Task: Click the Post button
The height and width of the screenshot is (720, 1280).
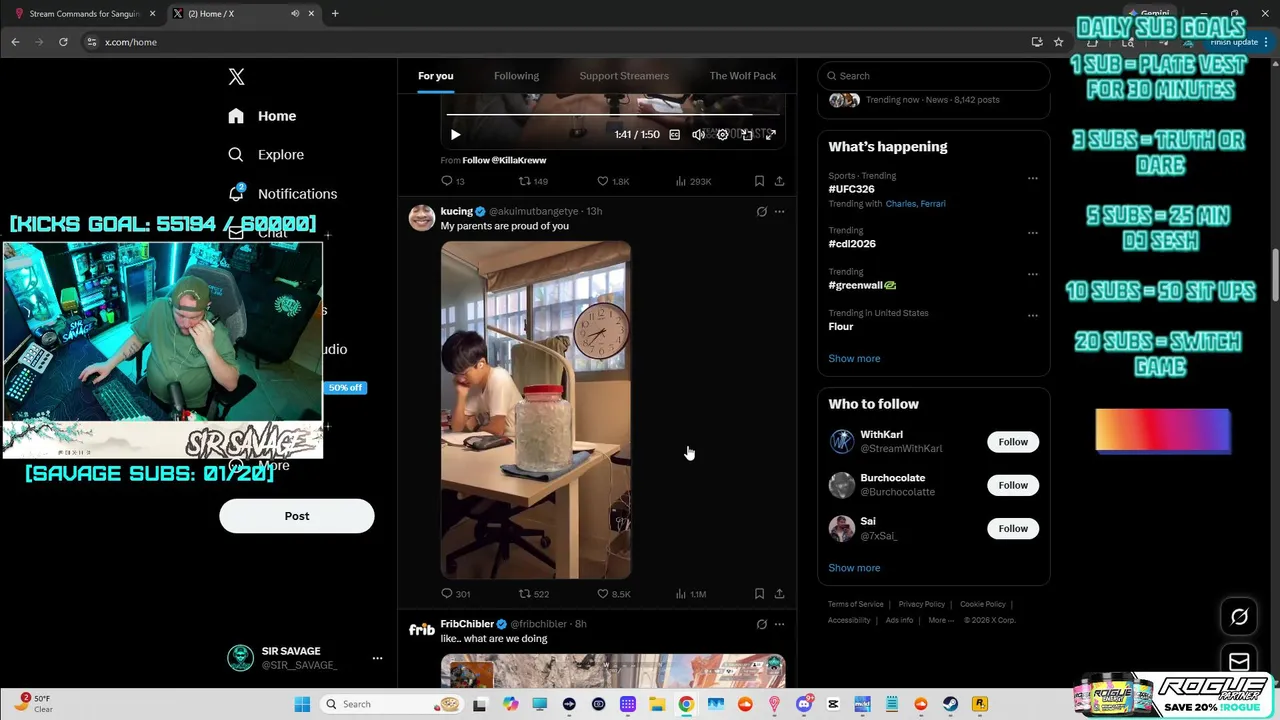Action: coord(297,516)
